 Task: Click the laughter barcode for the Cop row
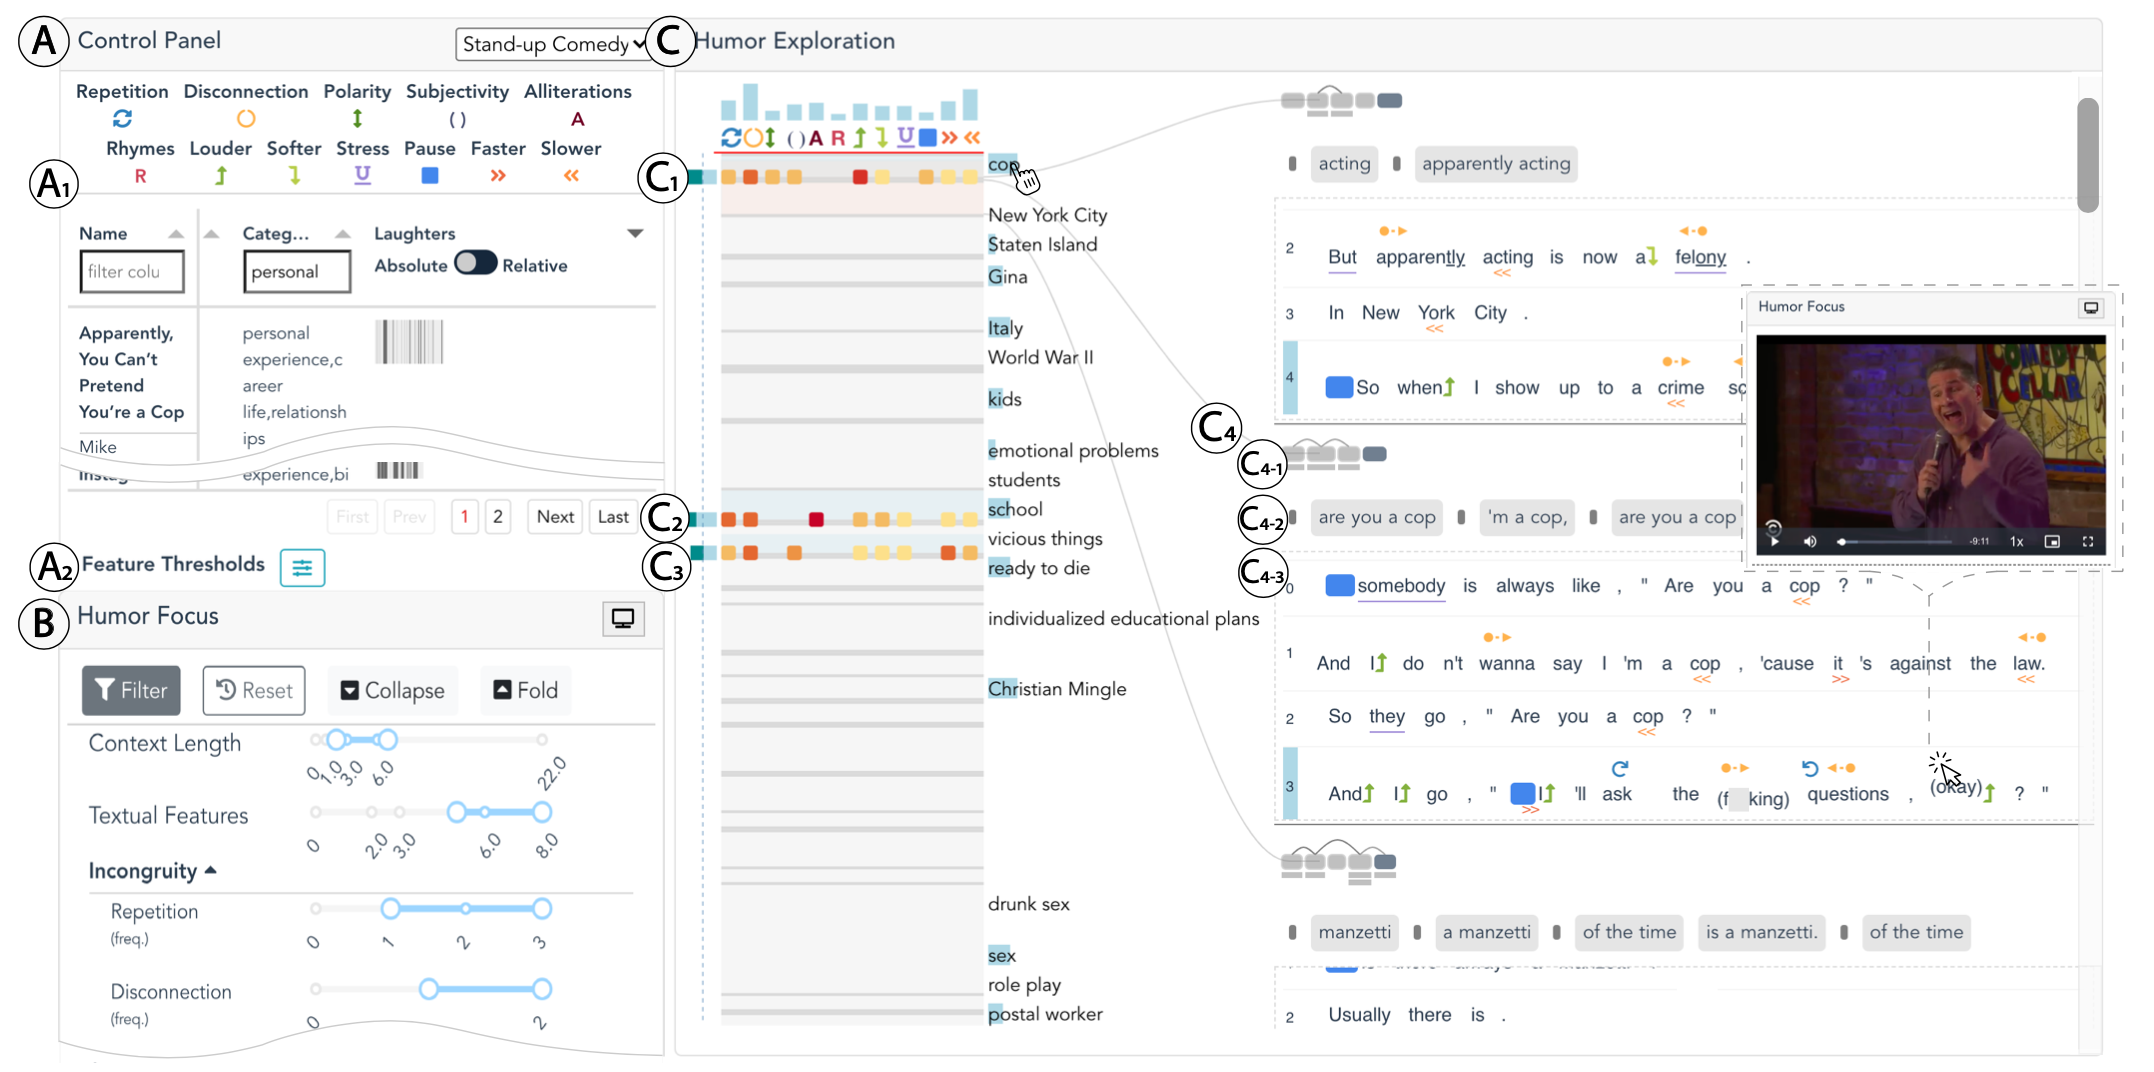tap(409, 341)
